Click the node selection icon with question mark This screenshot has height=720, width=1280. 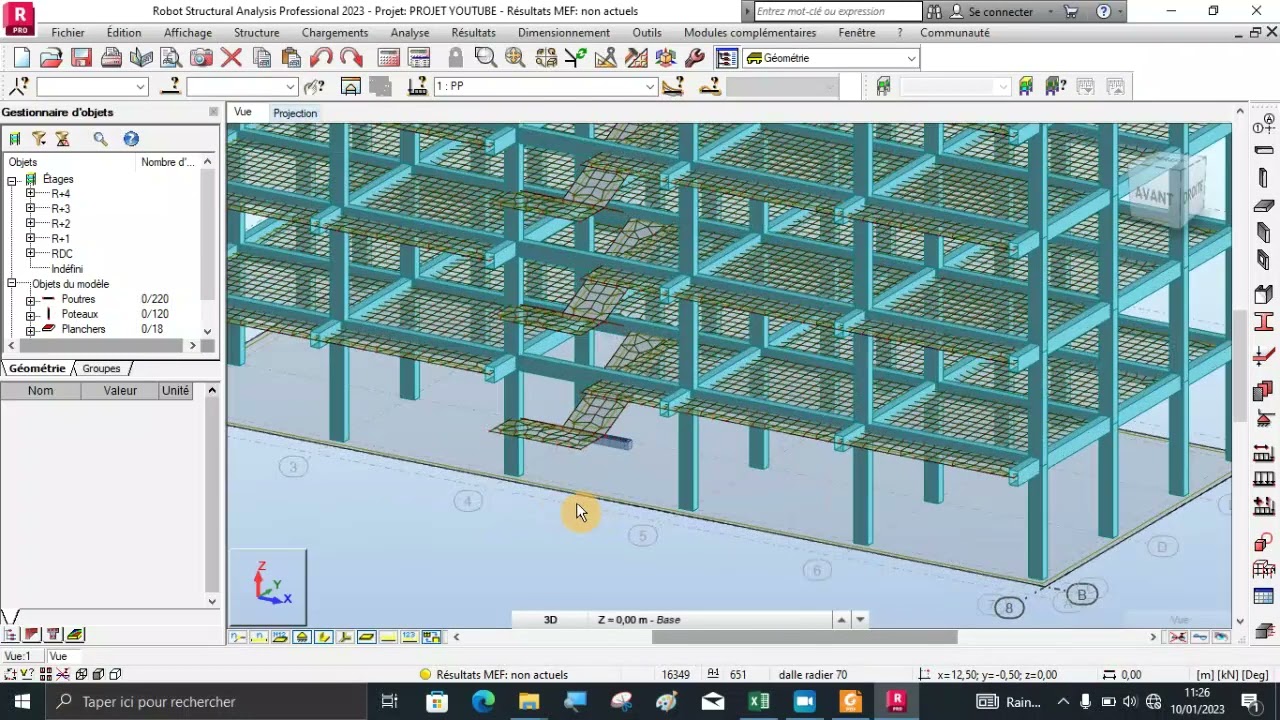point(19,86)
